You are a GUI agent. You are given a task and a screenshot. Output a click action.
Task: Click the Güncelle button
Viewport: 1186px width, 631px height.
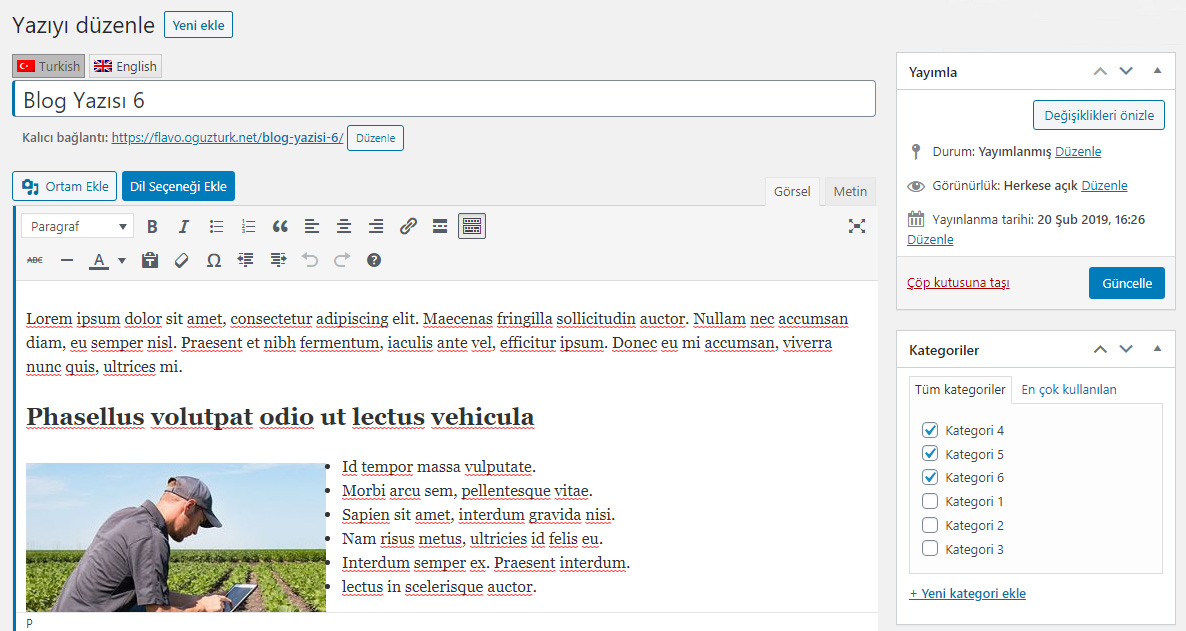pos(1127,283)
